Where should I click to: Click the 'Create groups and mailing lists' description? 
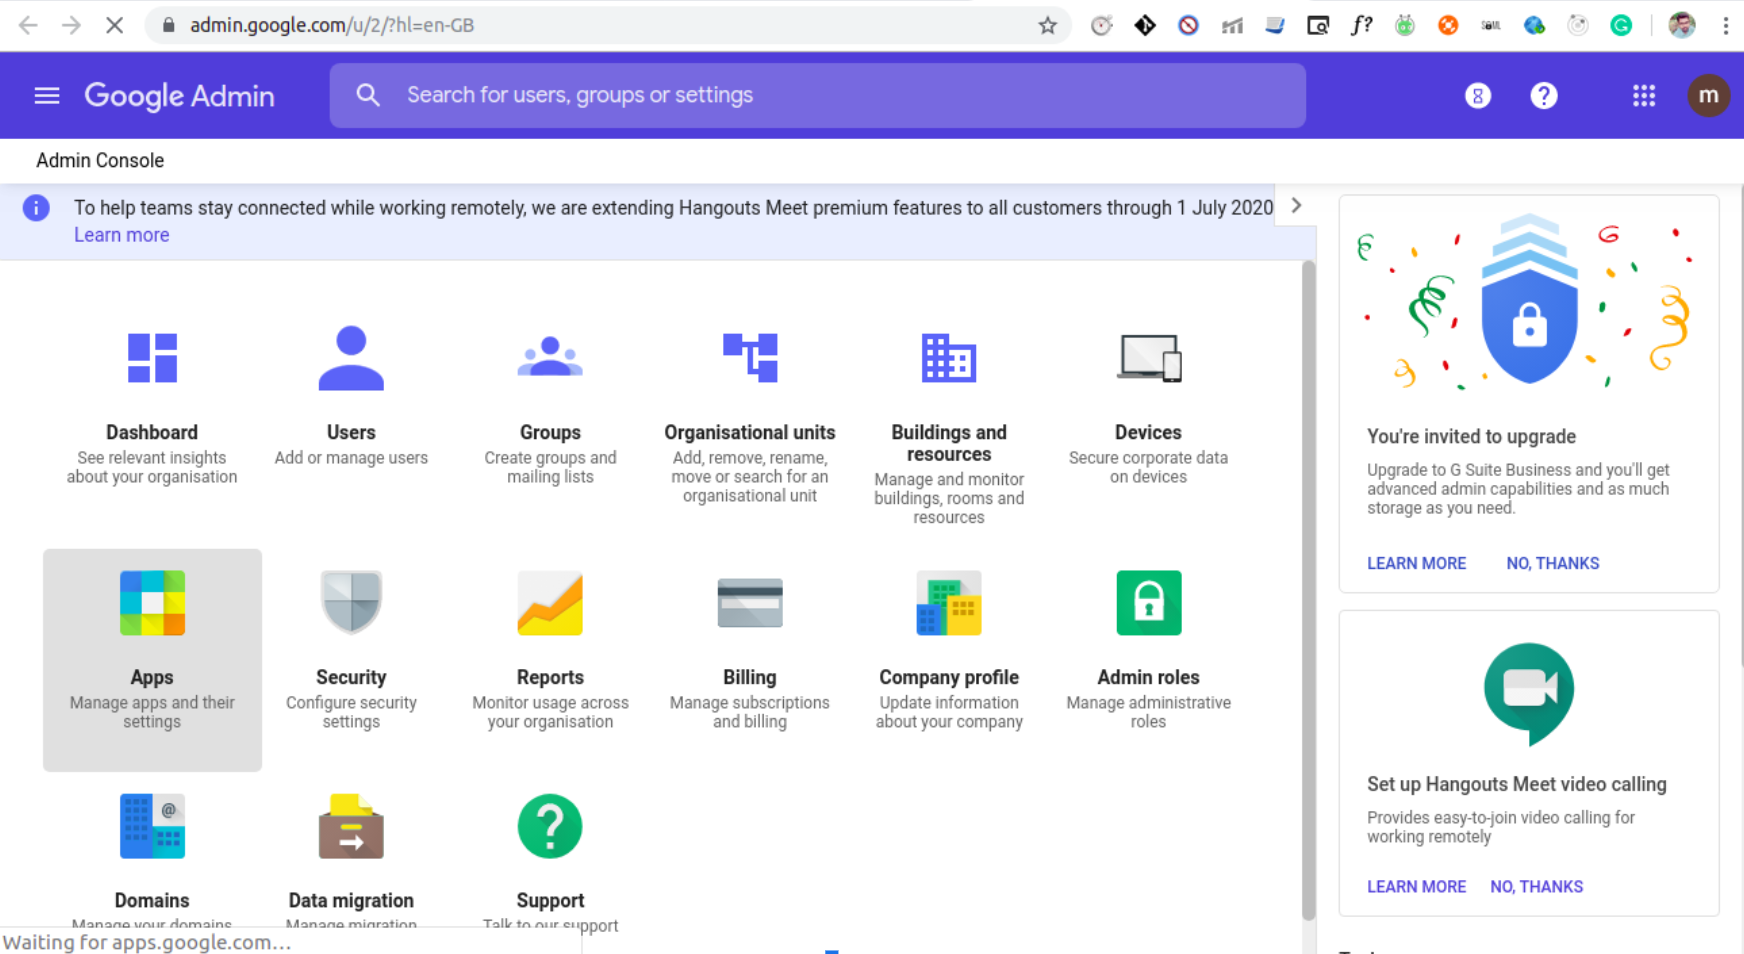pyautogui.click(x=550, y=467)
